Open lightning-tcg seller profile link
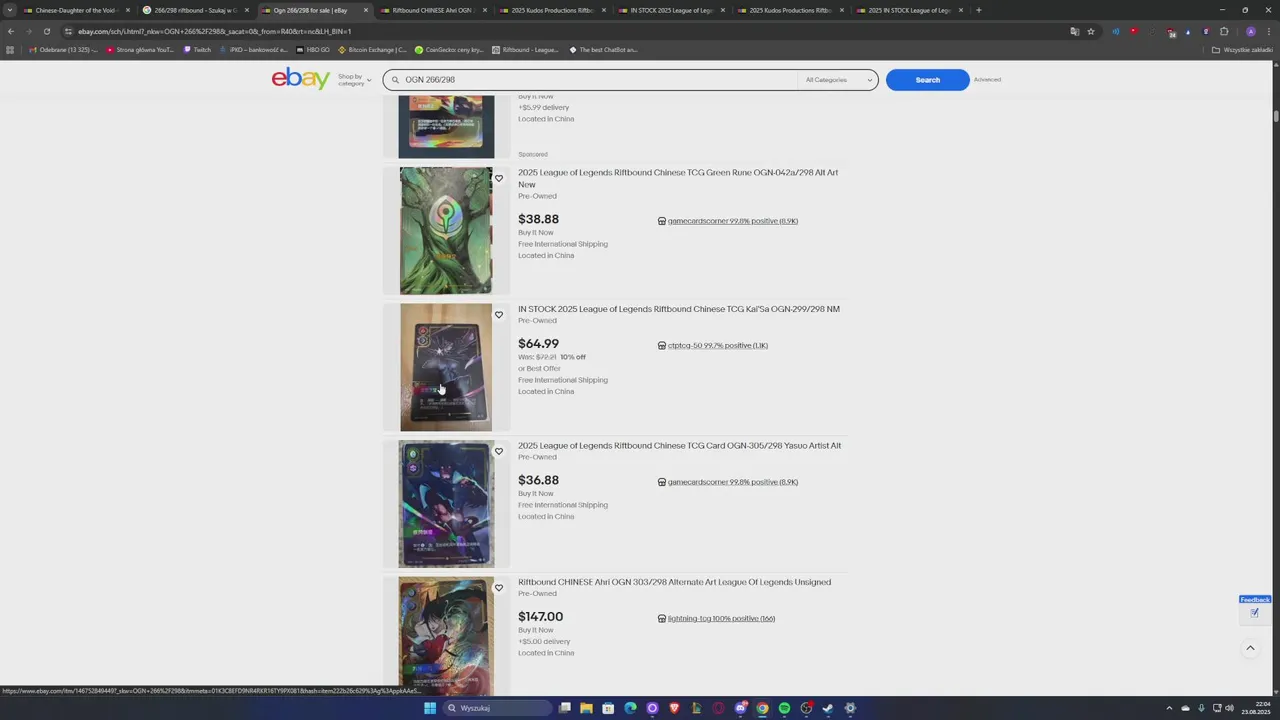This screenshot has height=720, width=1280. coord(721,619)
